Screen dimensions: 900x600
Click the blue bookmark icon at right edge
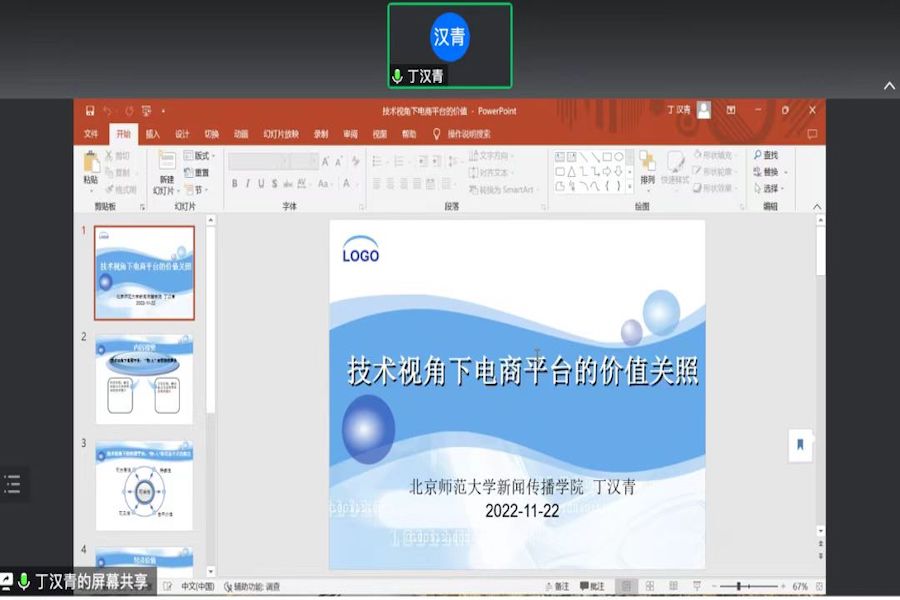[x=800, y=445]
